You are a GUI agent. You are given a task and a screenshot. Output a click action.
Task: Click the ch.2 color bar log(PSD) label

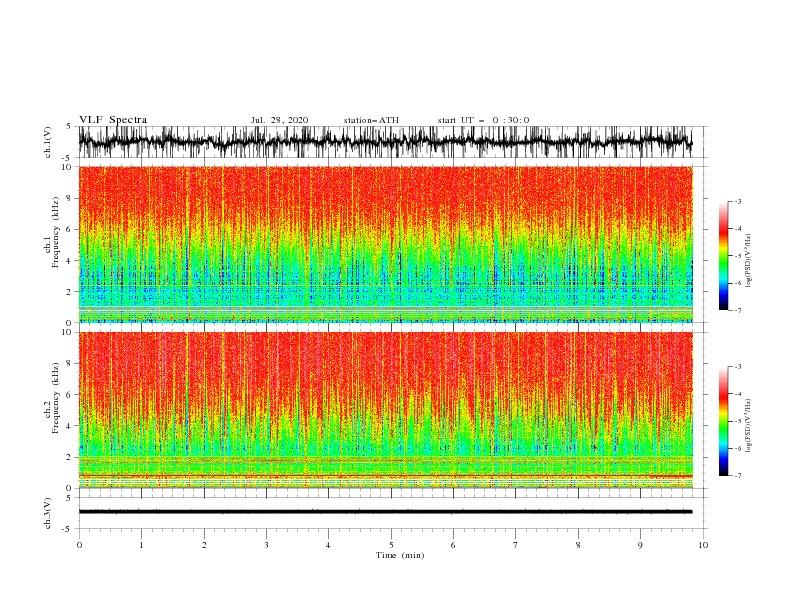pyautogui.click(x=749, y=425)
